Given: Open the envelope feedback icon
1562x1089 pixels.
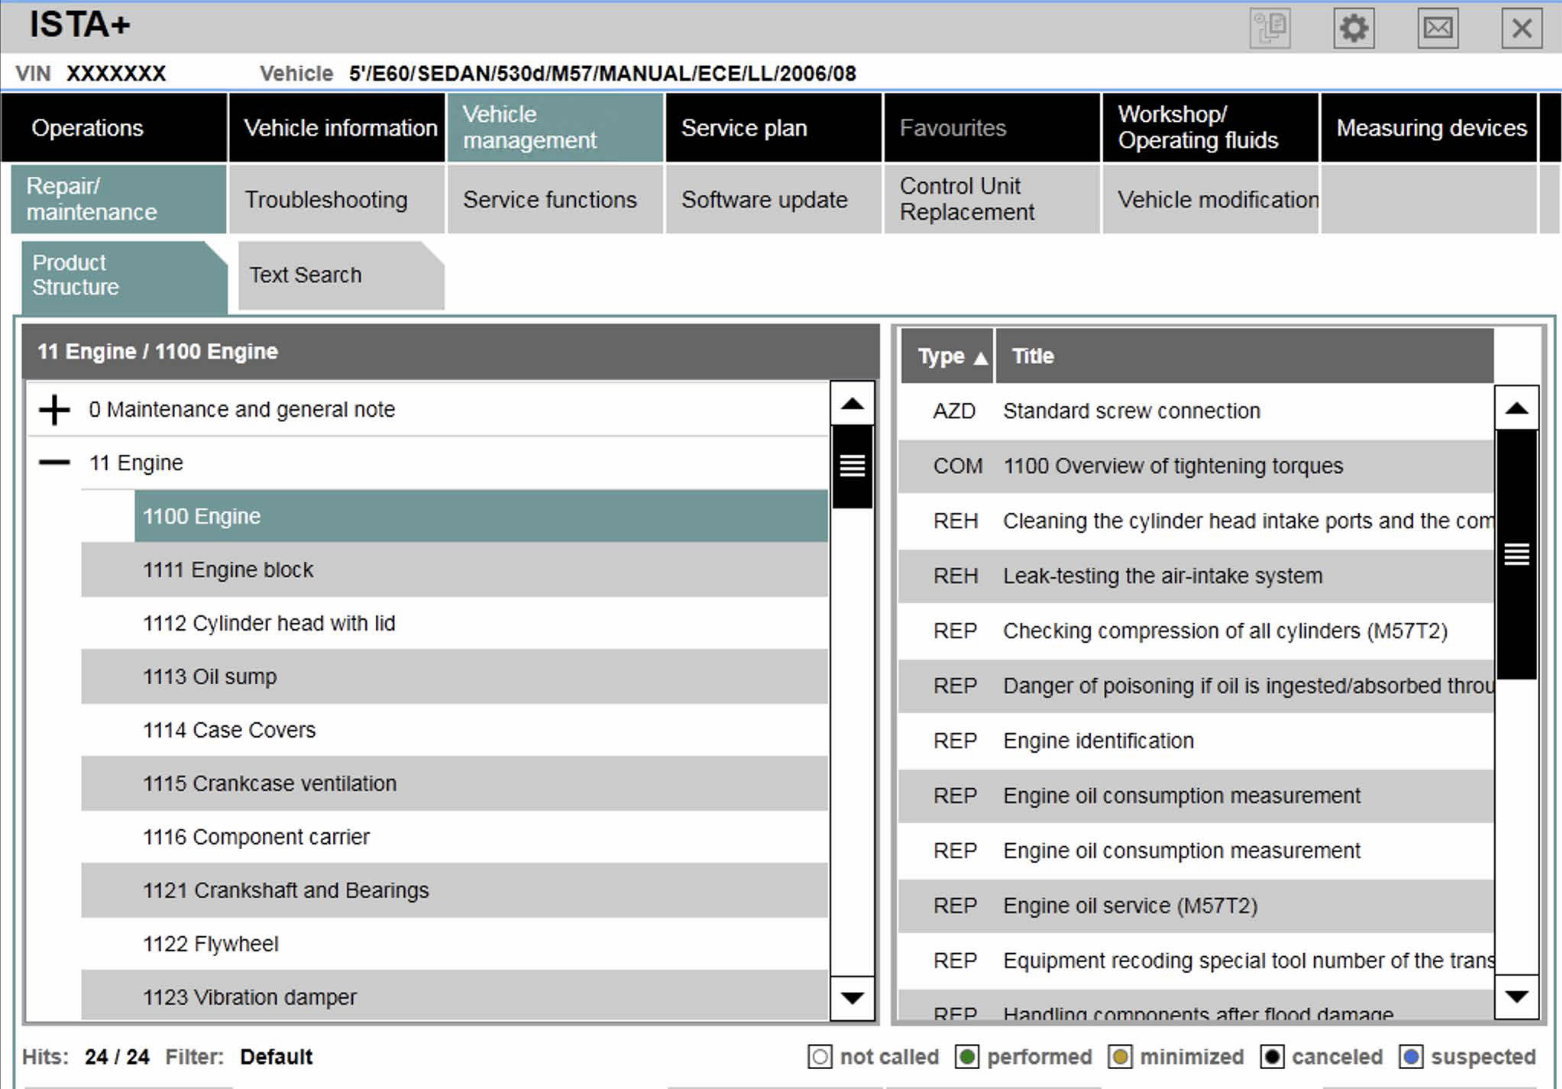Looking at the screenshot, I should point(1438,28).
